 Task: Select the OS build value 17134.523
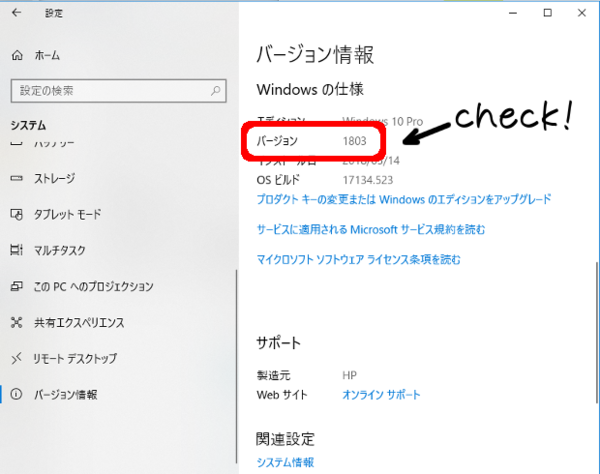coord(368,180)
